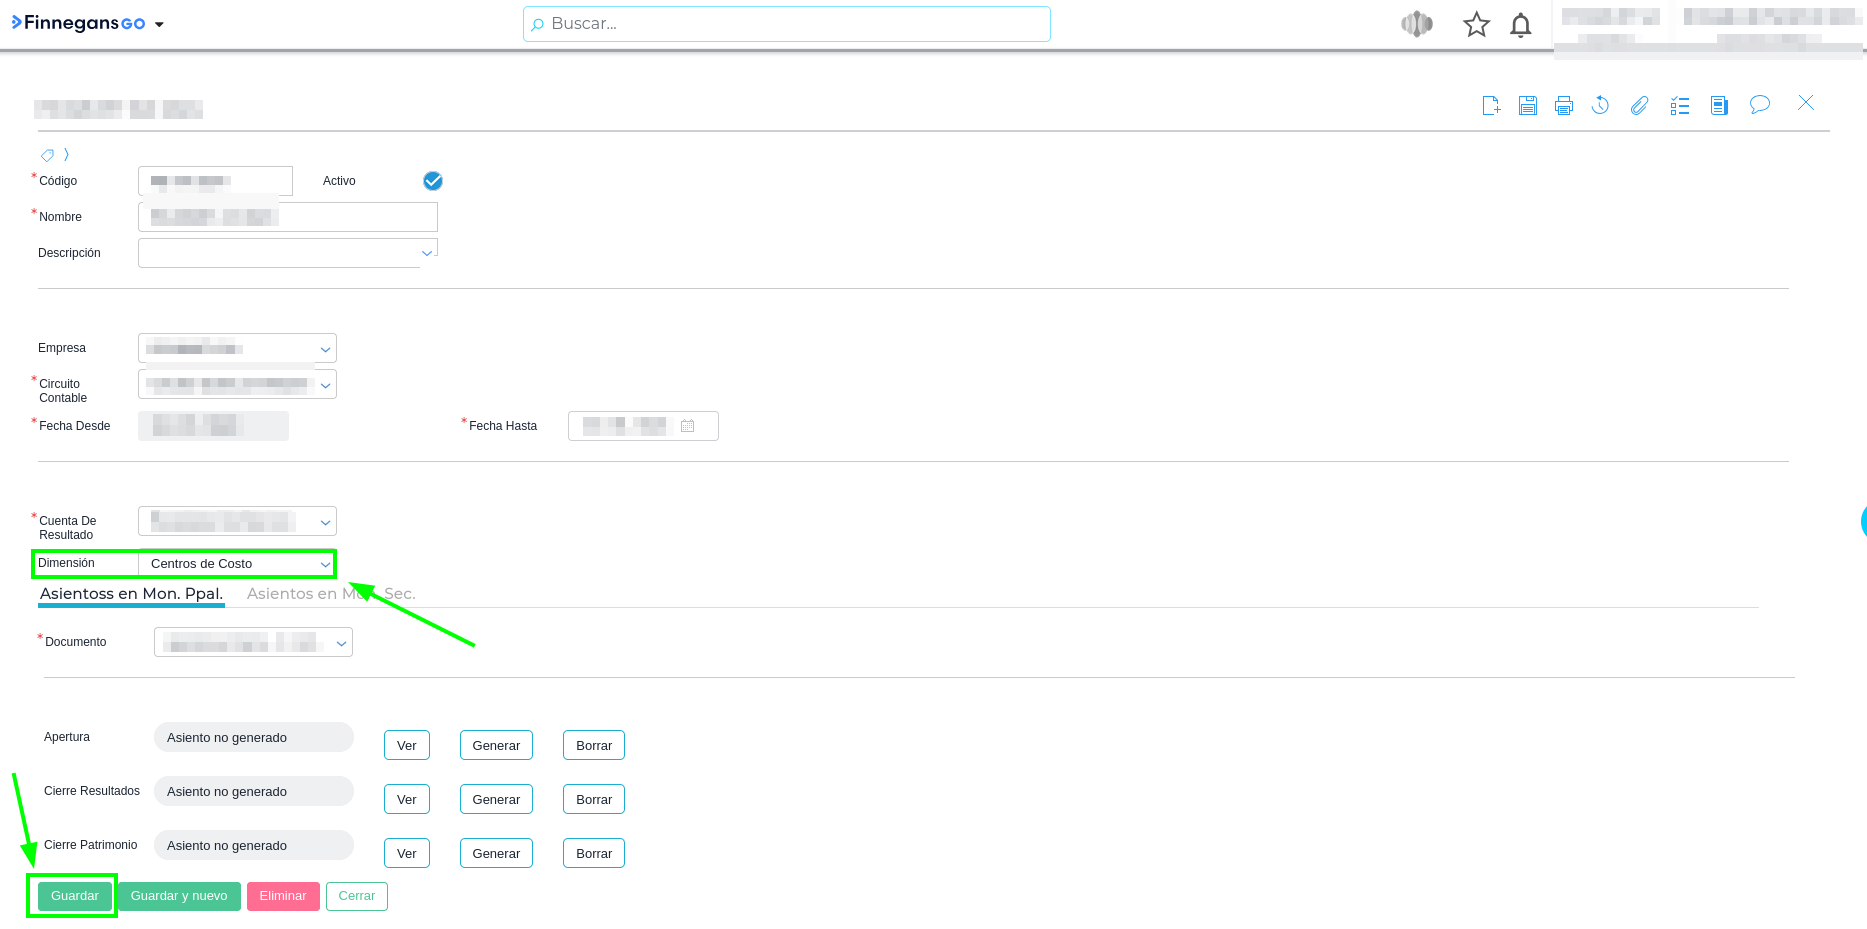
Task: Switch to the Asientos en Mon. Sec. tab
Action: tap(330, 594)
